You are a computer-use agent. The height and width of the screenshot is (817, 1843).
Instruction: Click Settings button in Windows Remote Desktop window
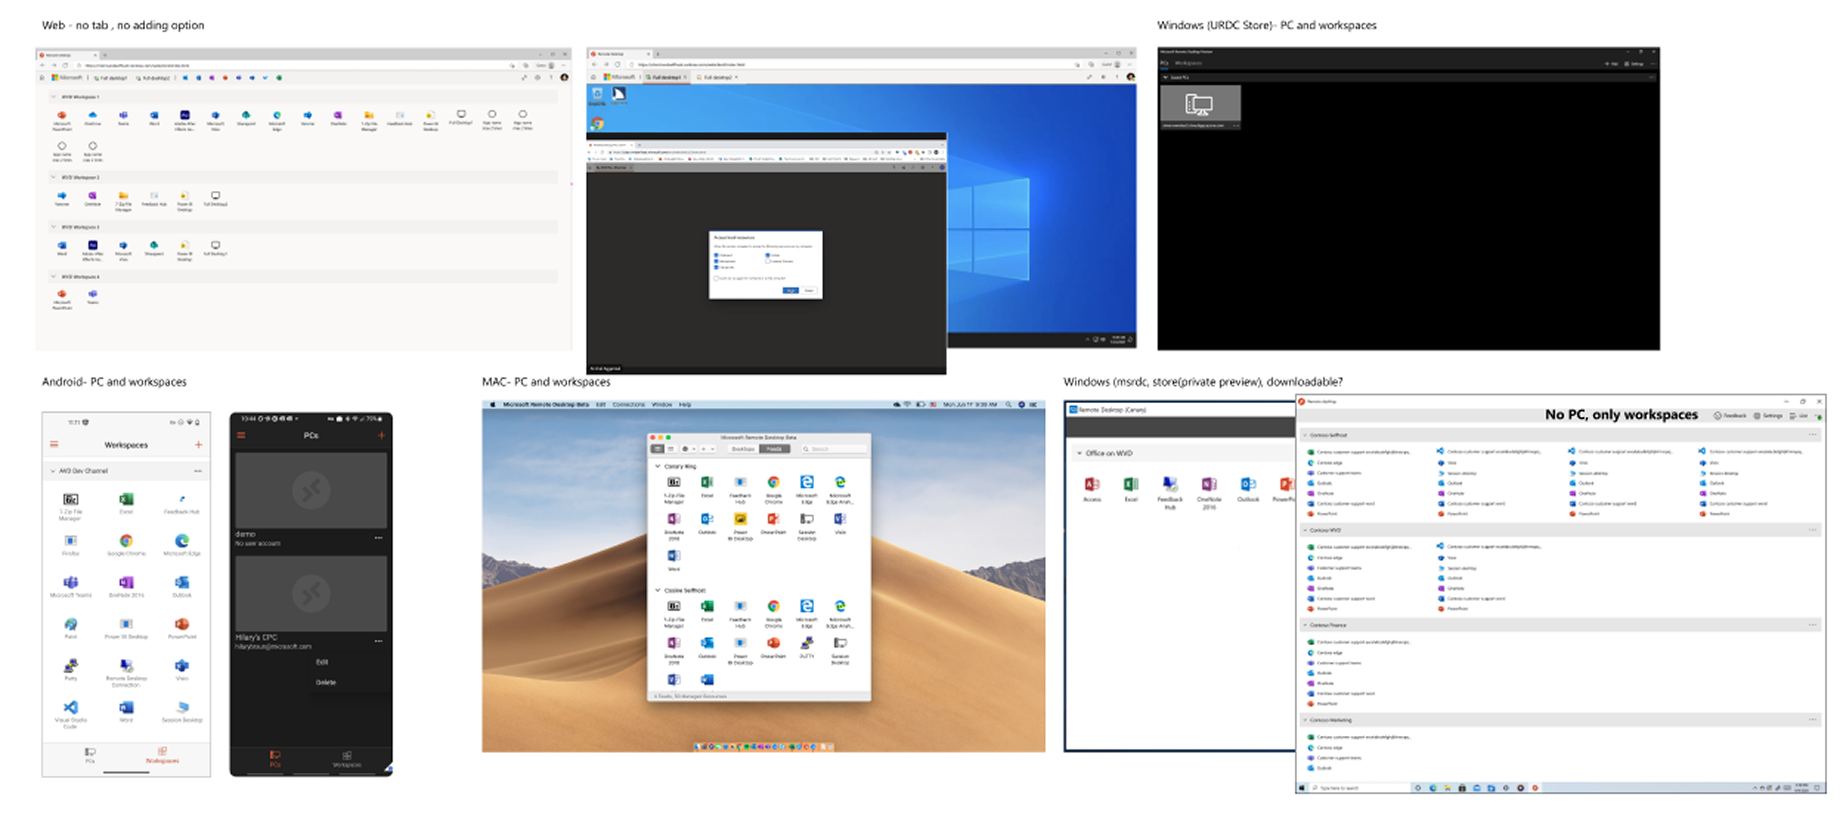point(1769,415)
